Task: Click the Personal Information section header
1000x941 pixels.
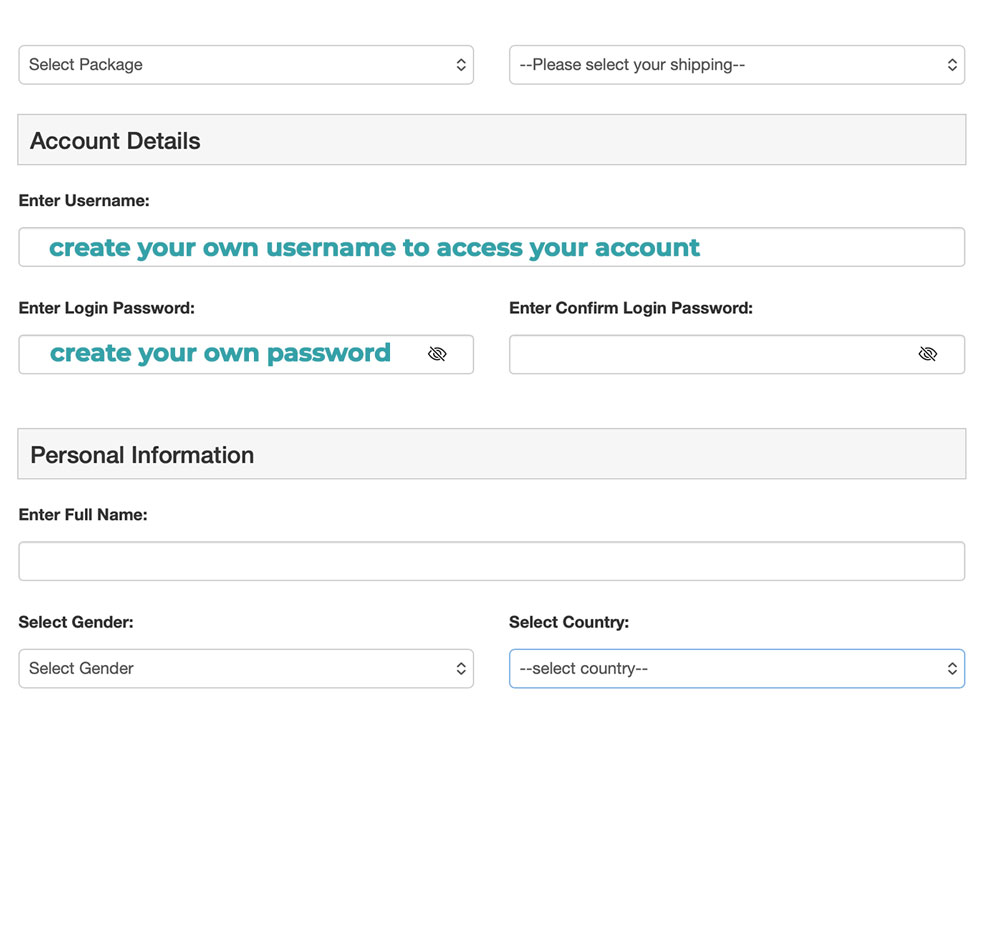Action: pos(492,454)
